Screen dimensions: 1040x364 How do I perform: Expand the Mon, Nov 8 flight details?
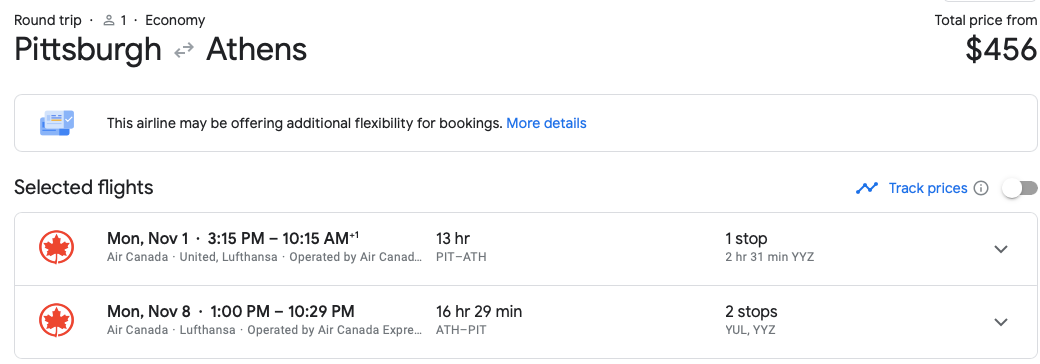(x=1001, y=322)
